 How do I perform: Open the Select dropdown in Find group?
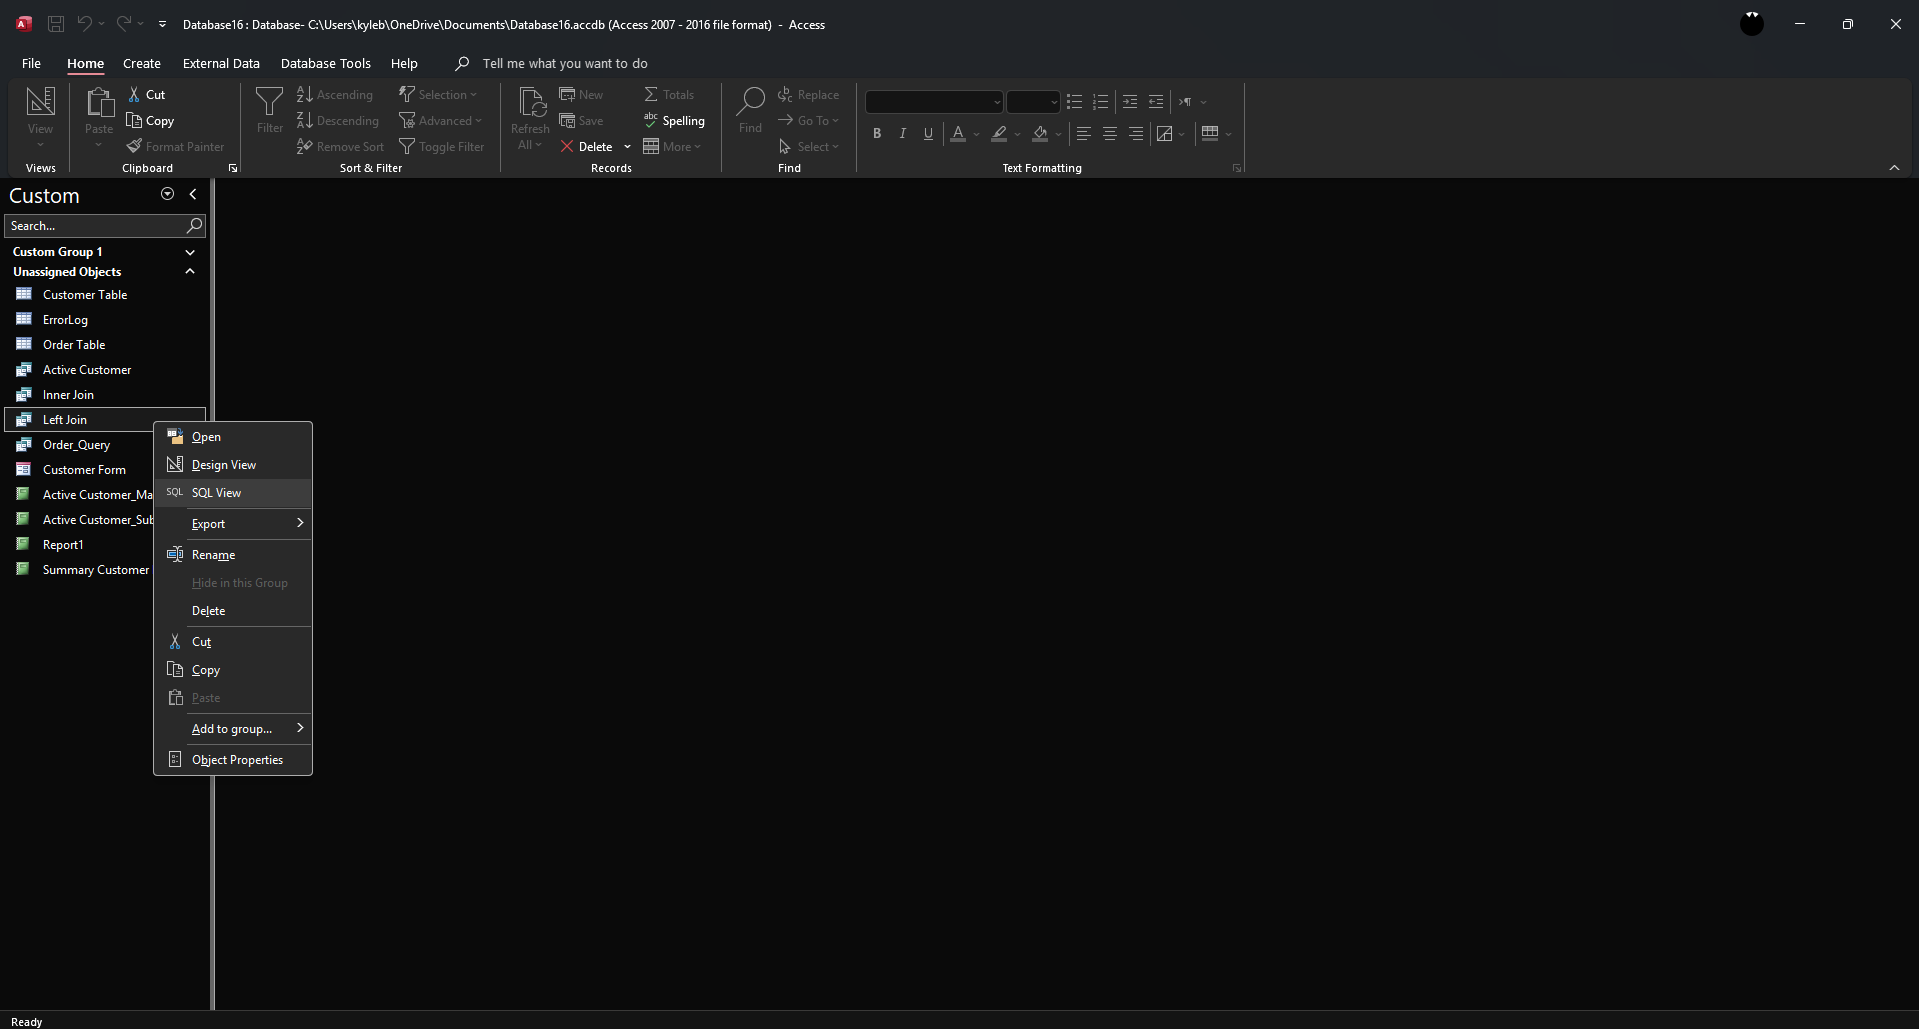(808, 146)
